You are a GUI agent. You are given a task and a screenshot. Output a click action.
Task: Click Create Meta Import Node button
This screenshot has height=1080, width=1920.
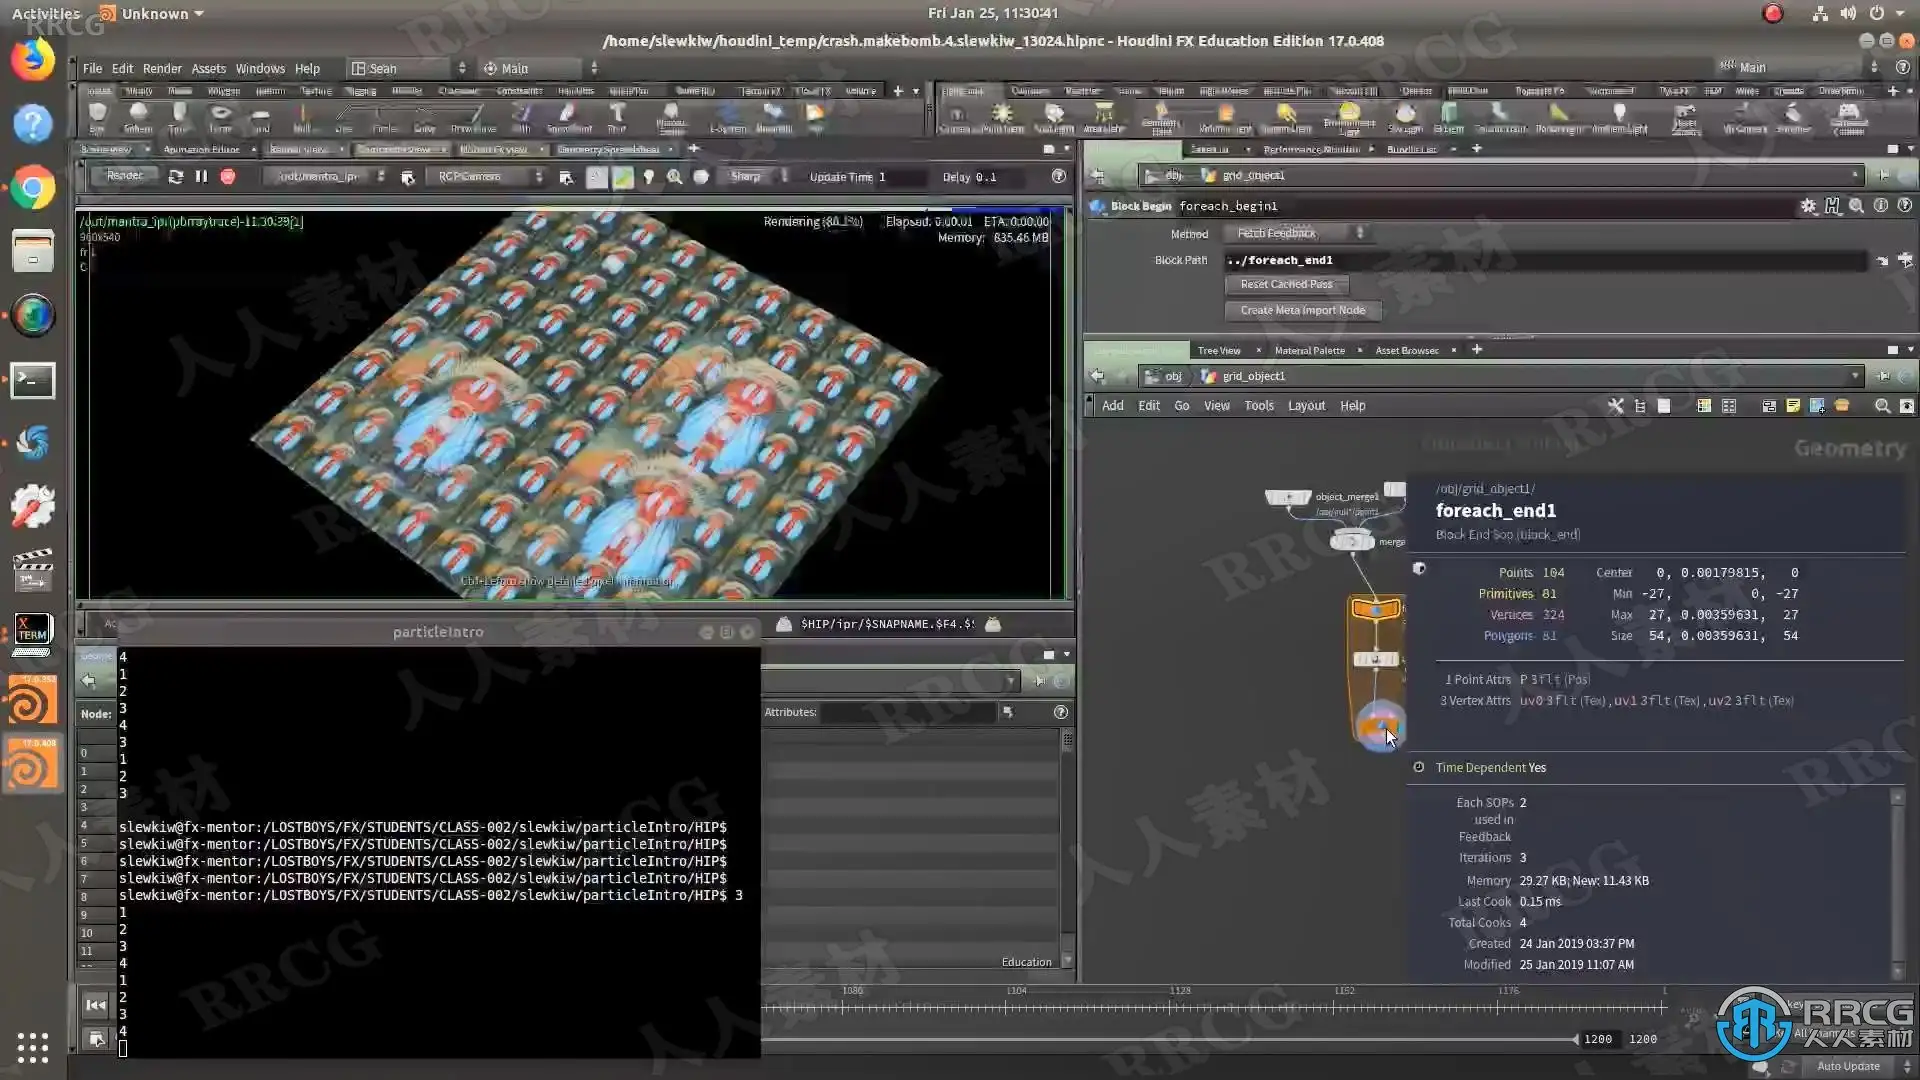pos(1302,311)
